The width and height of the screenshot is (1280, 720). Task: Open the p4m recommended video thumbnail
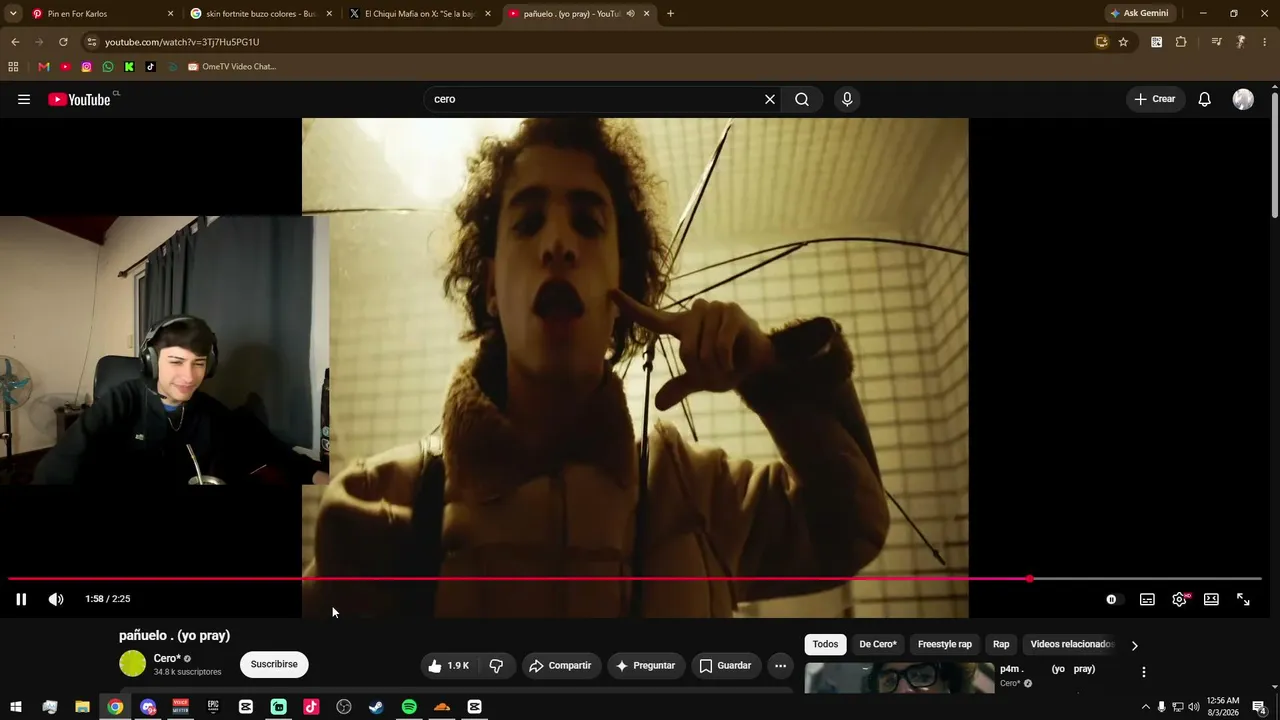899,678
